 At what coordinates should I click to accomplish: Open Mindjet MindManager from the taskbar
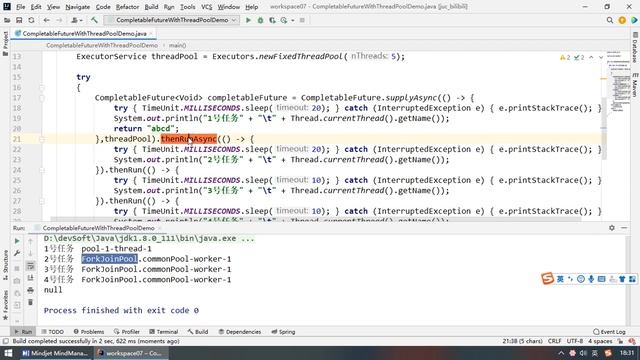pos(55,353)
